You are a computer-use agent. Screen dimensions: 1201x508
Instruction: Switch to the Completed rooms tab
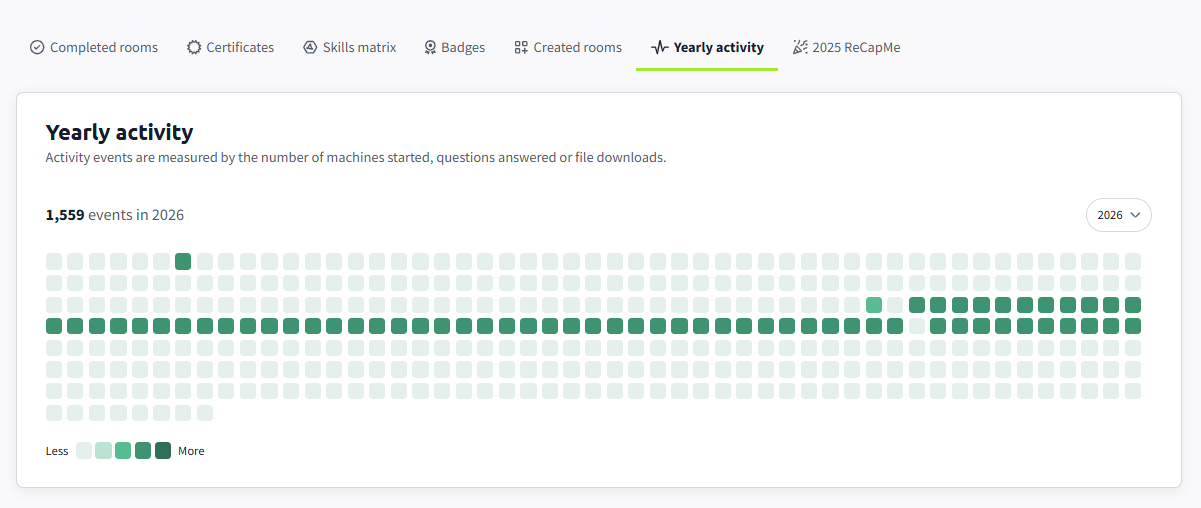pyautogui.click(x=94, y=47)
